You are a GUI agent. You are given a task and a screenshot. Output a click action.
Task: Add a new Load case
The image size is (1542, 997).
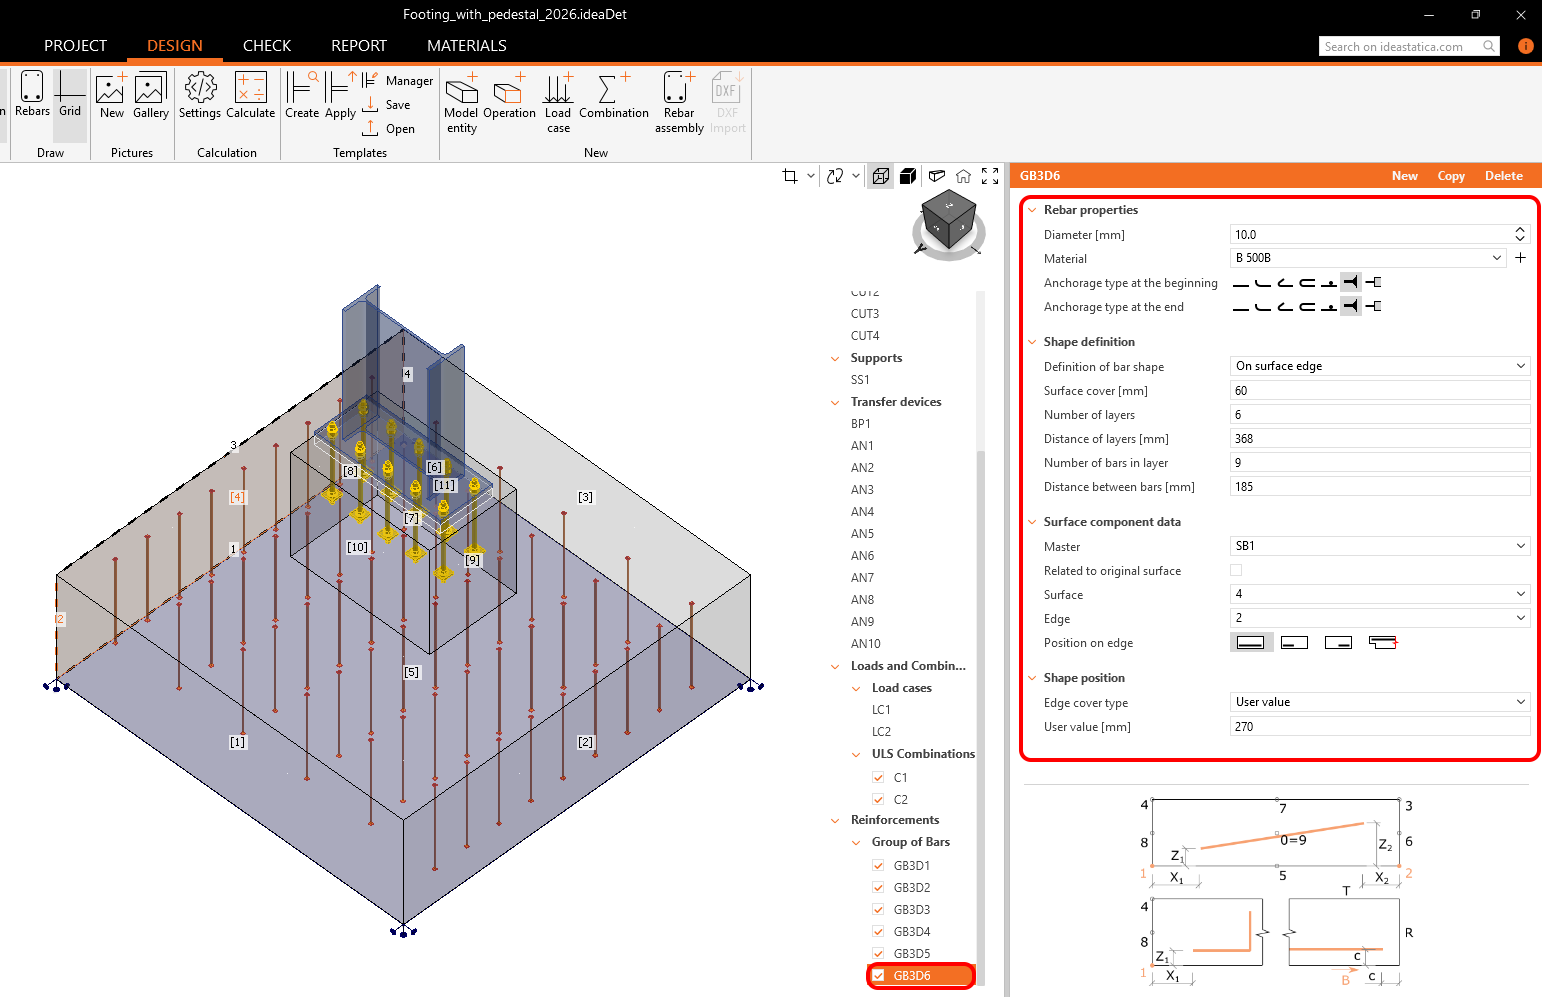tap(558, 101)
